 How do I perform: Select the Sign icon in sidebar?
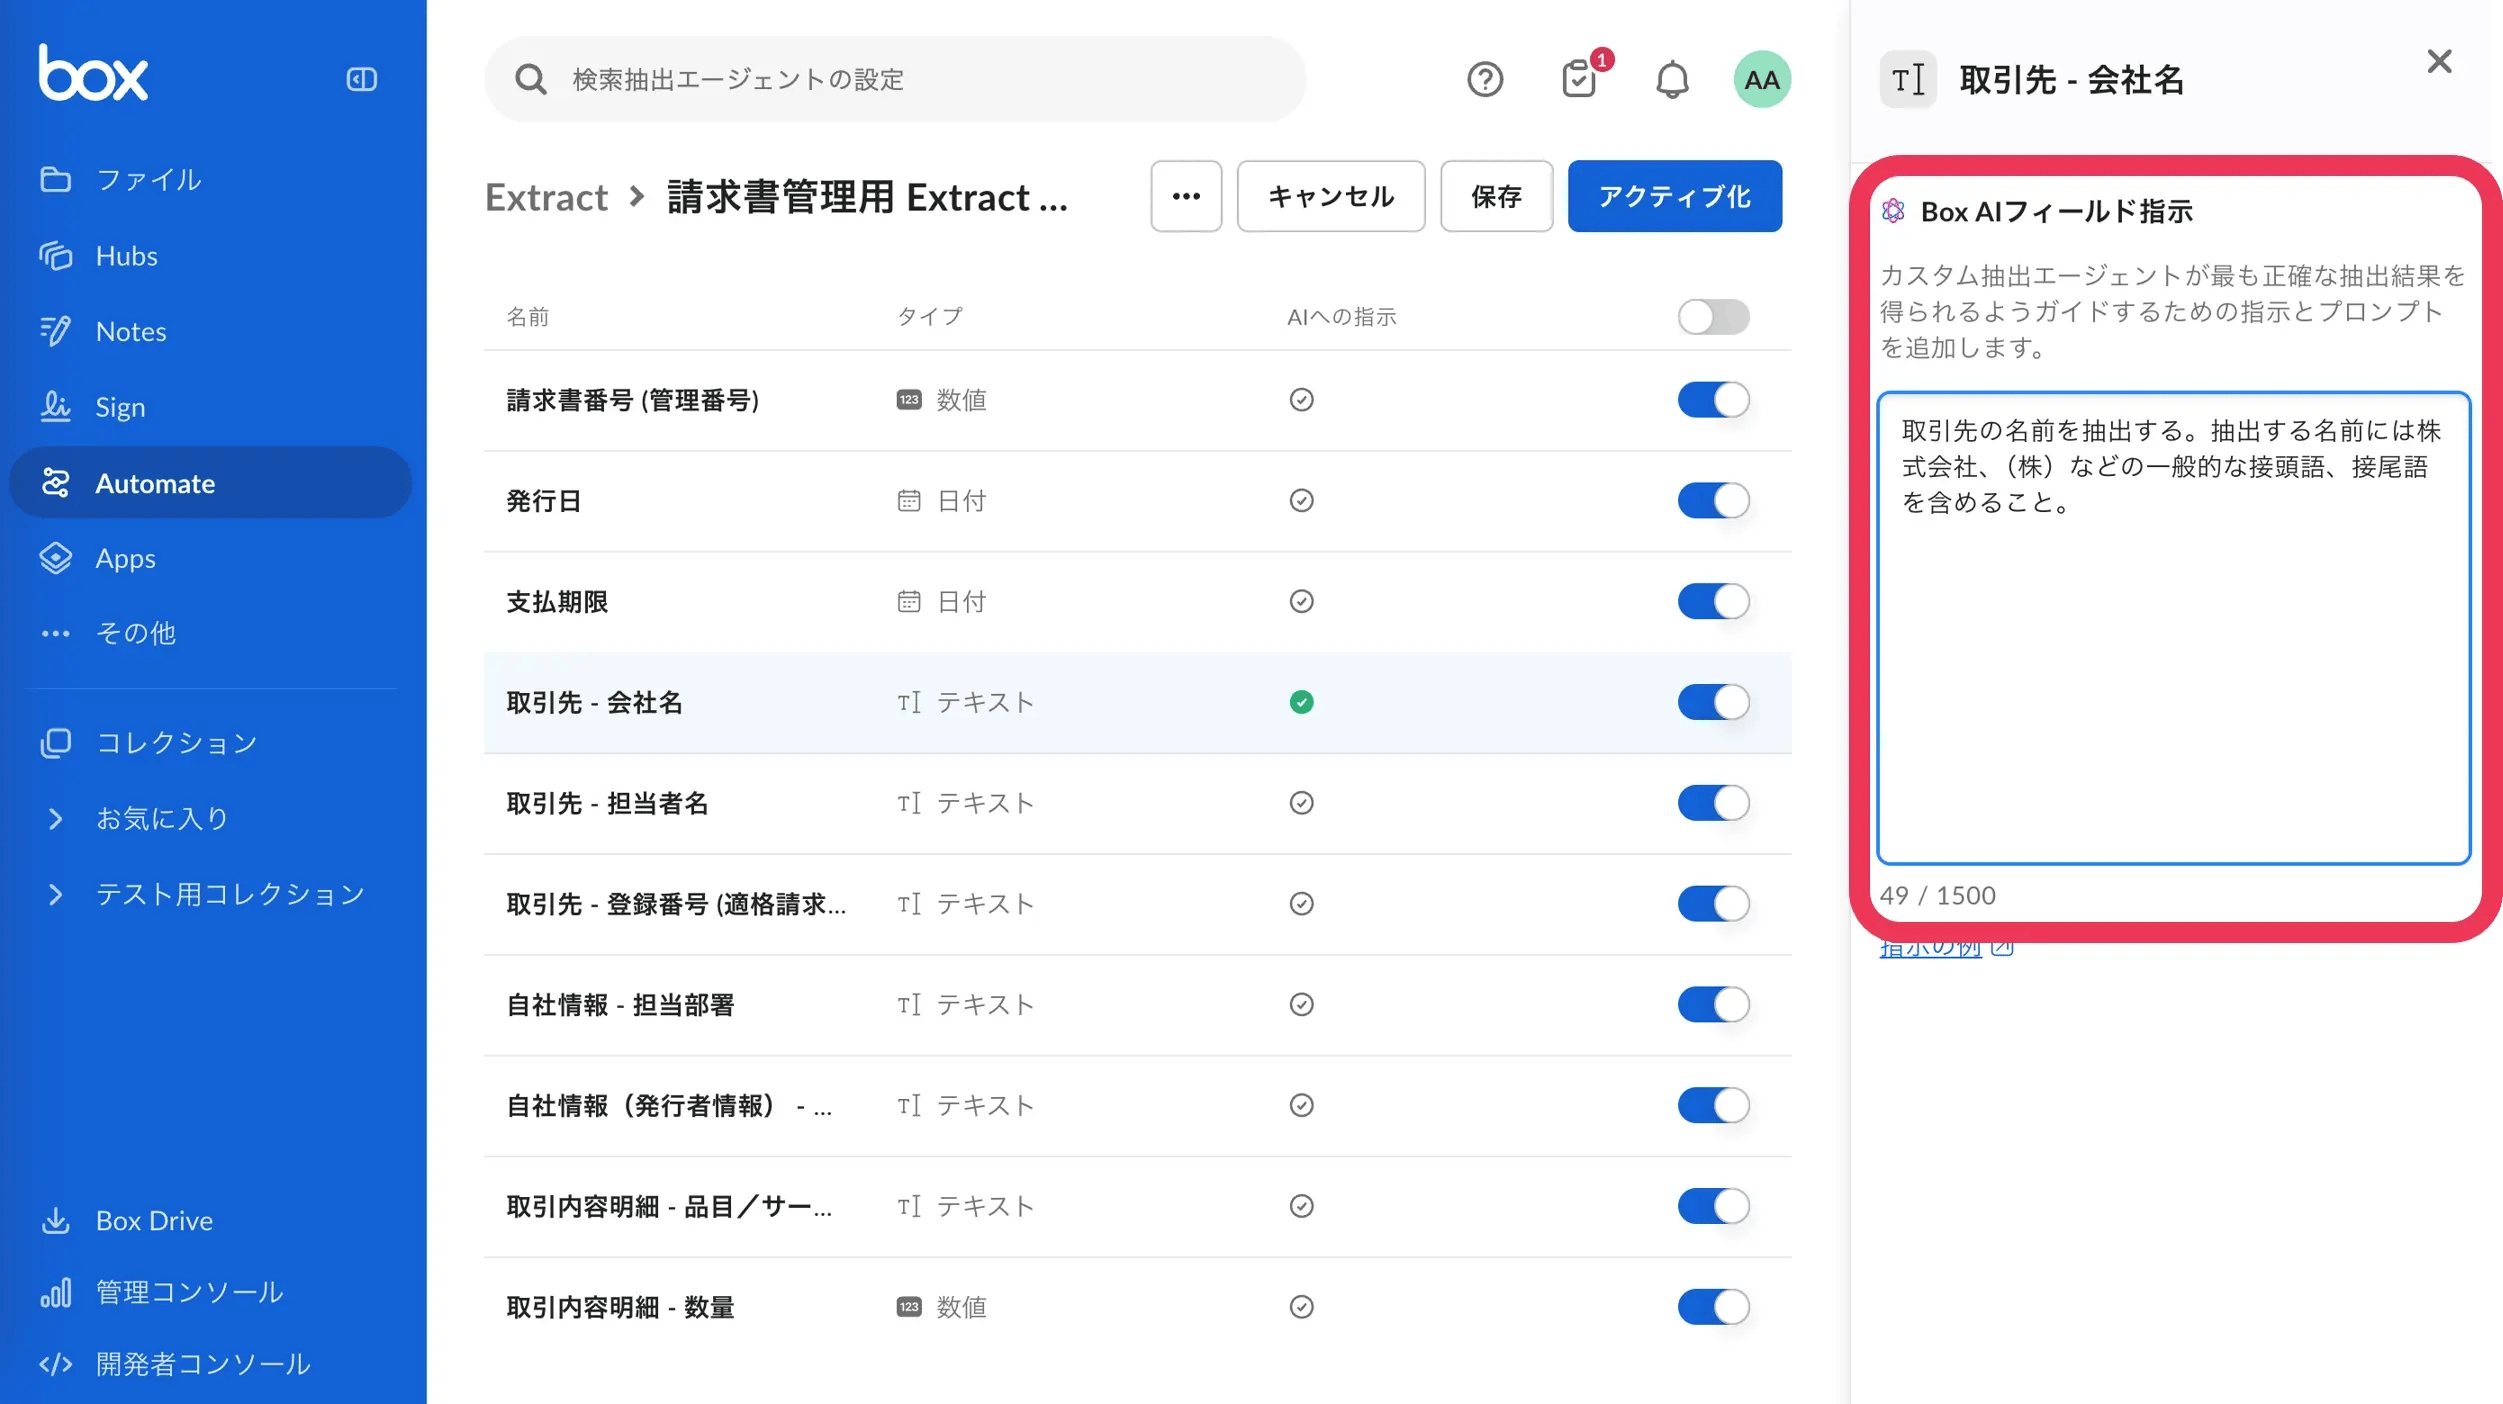click(x=57, y=407)
